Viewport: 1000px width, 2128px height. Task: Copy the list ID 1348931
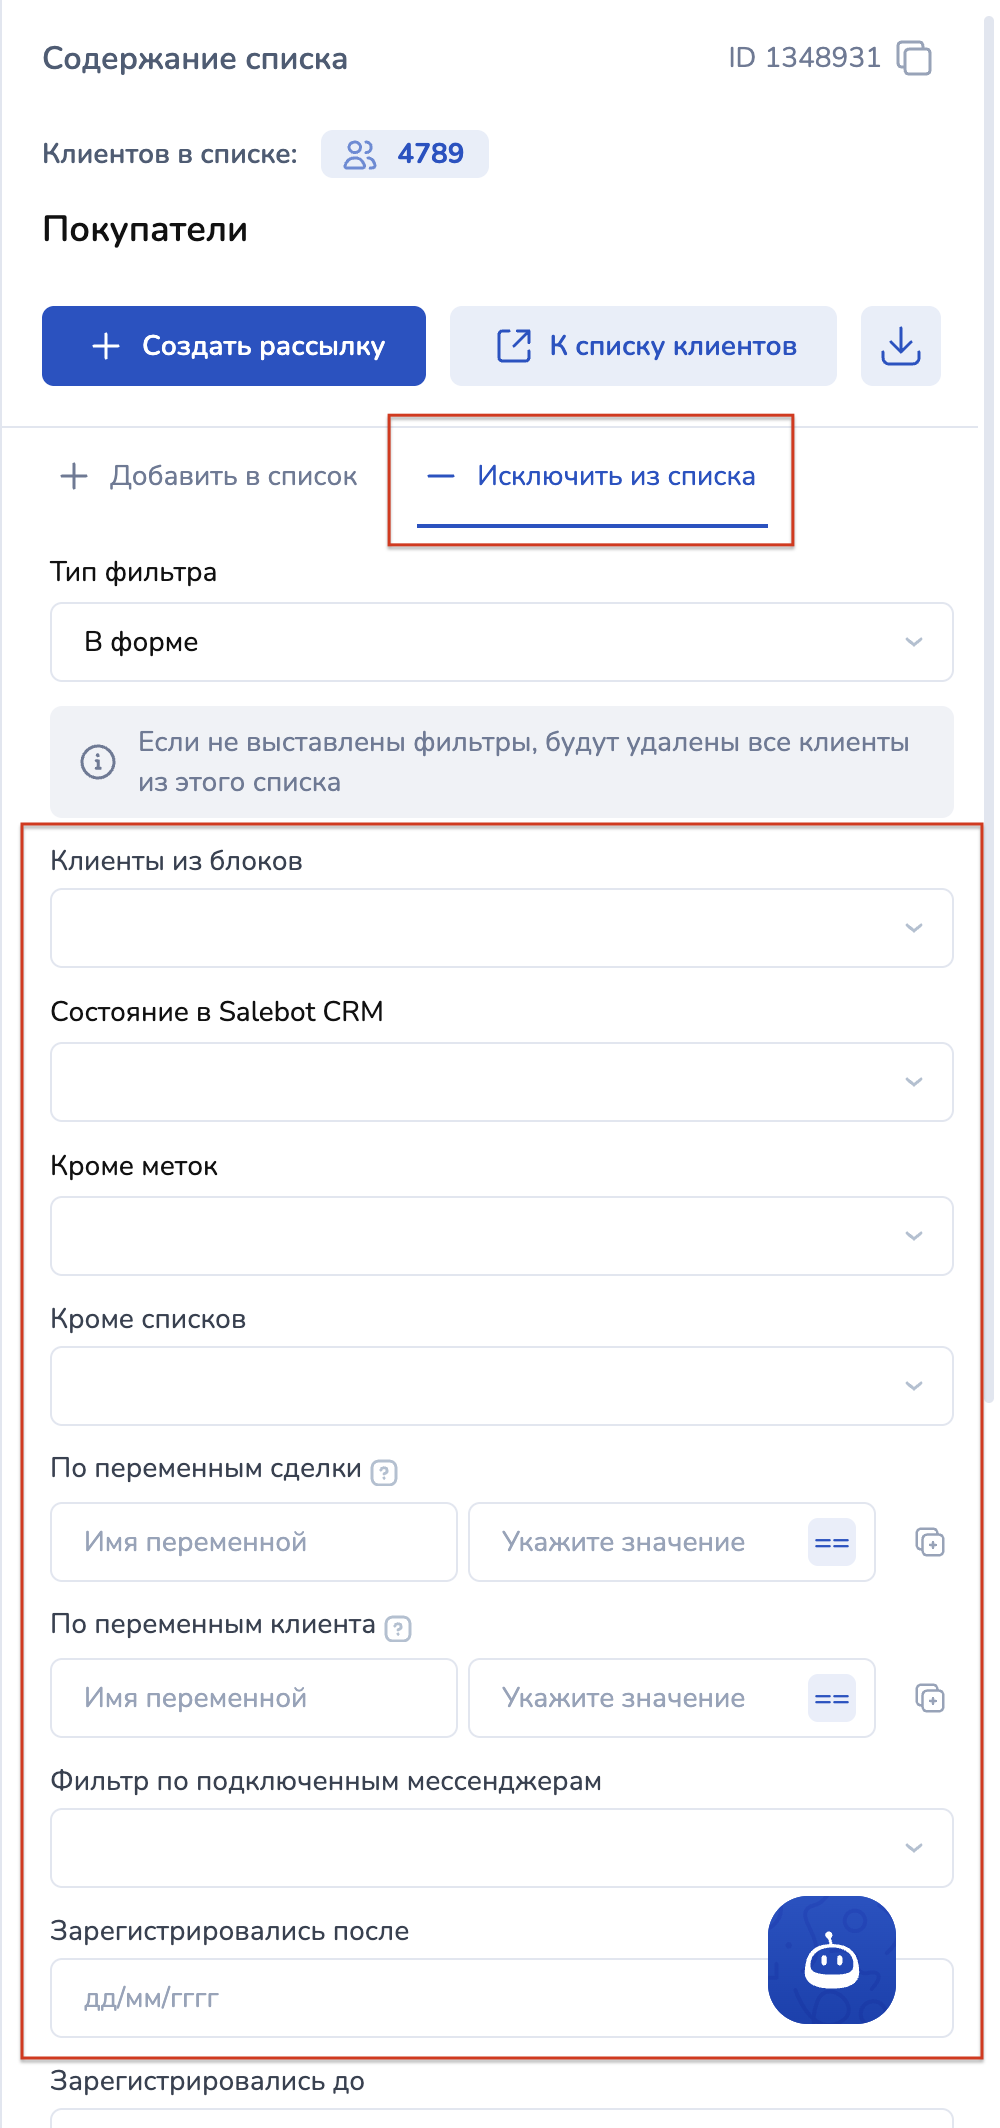(914, 58)
